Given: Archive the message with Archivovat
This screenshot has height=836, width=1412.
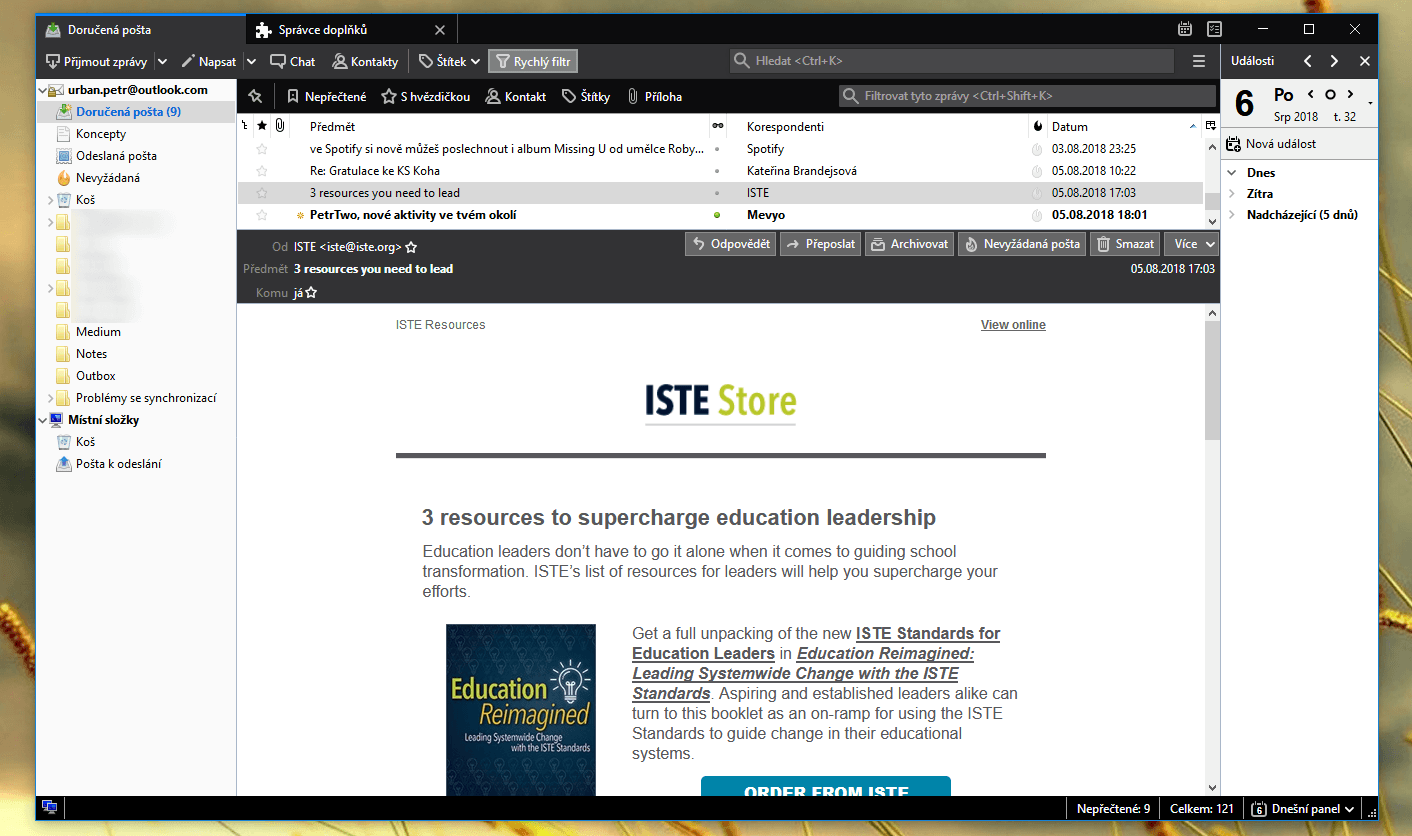Looking at the screenshot, I should [x=909, y=244].
